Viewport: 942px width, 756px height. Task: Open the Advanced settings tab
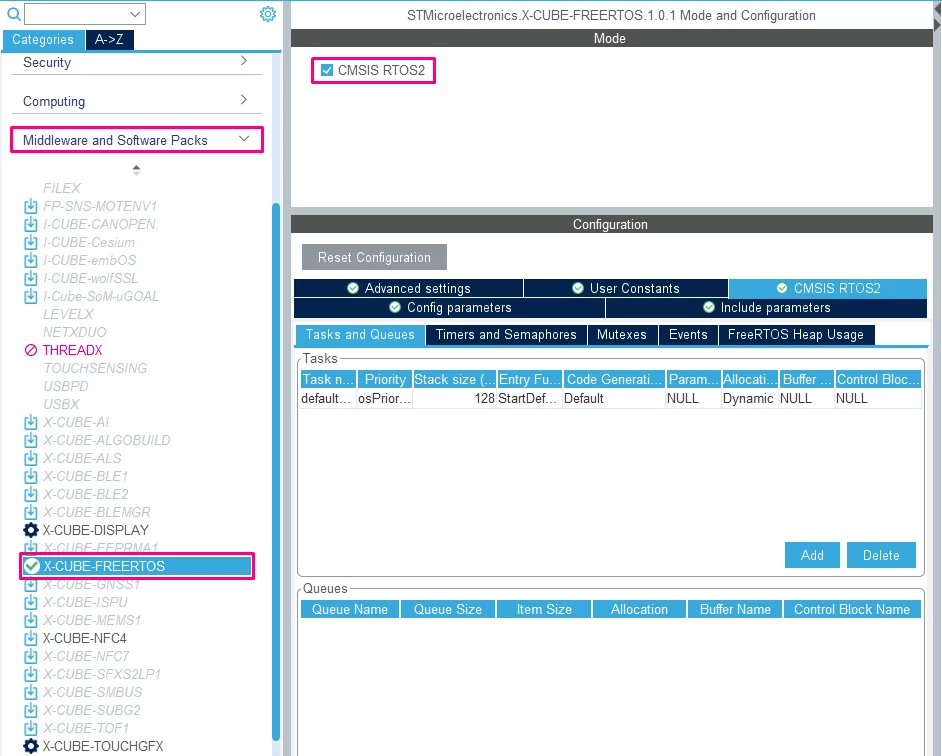[409, 288]
